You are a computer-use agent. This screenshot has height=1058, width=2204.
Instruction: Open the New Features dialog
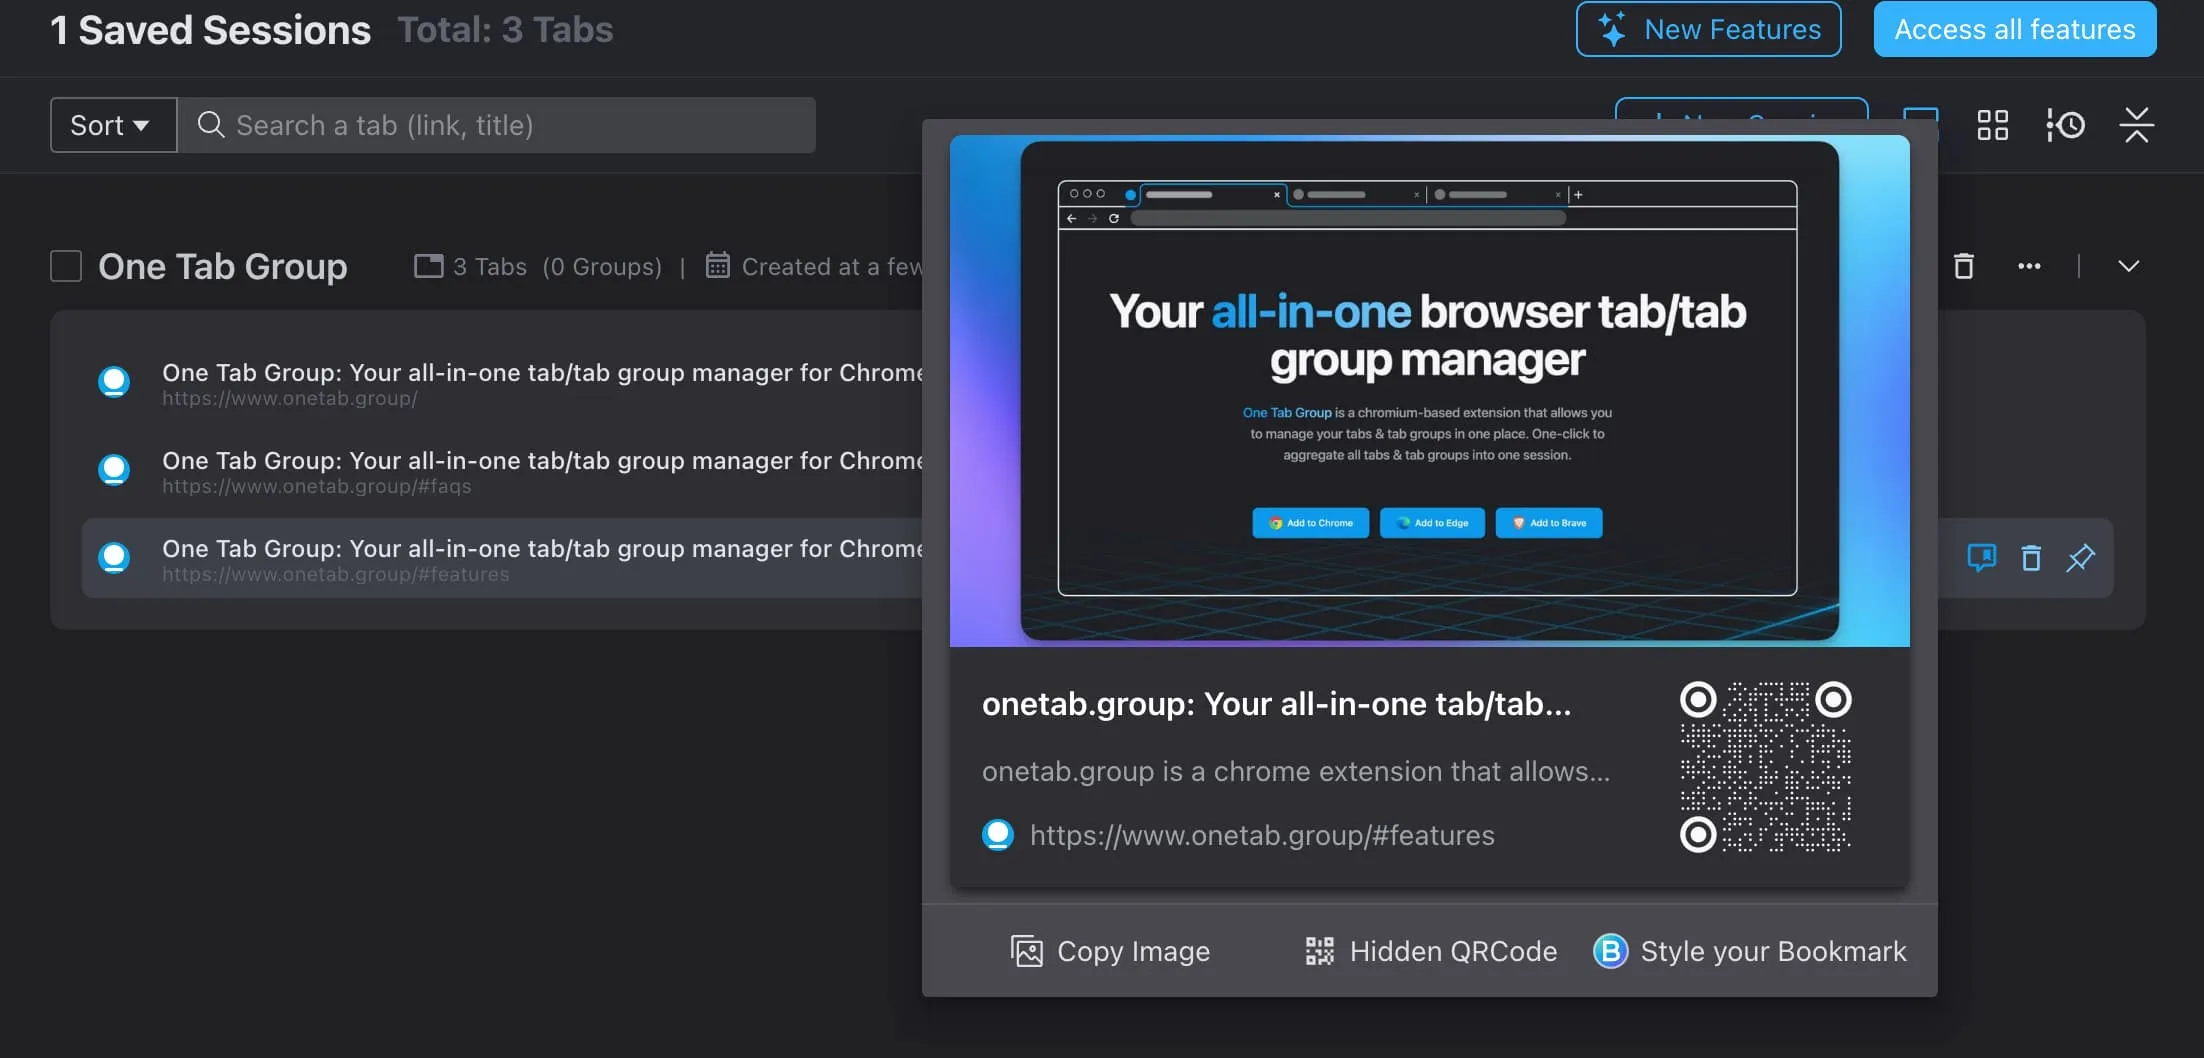1708,29
